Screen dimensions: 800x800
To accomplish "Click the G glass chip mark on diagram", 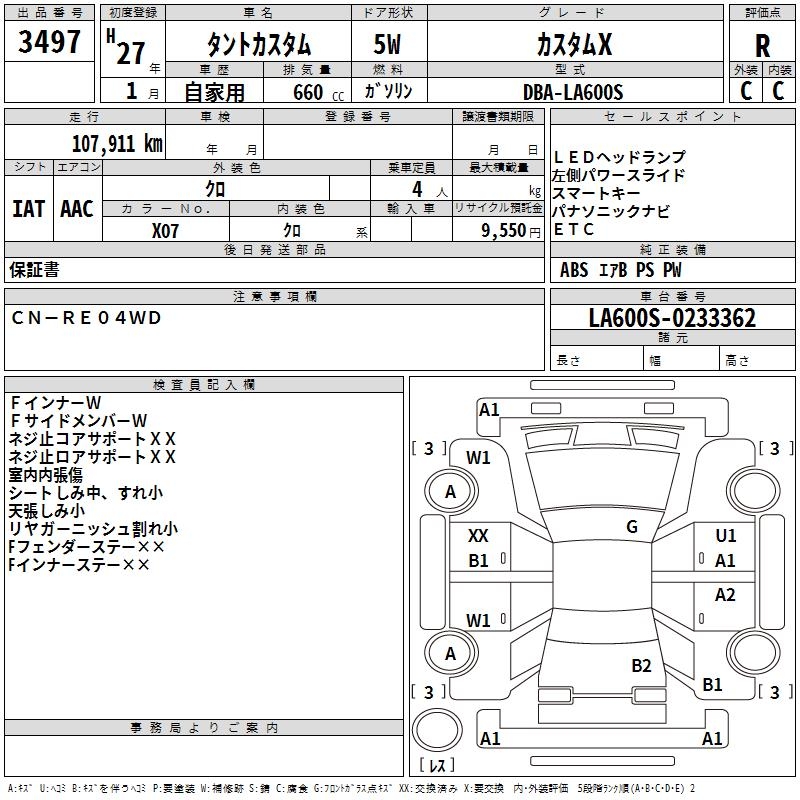I will point(632,527).
